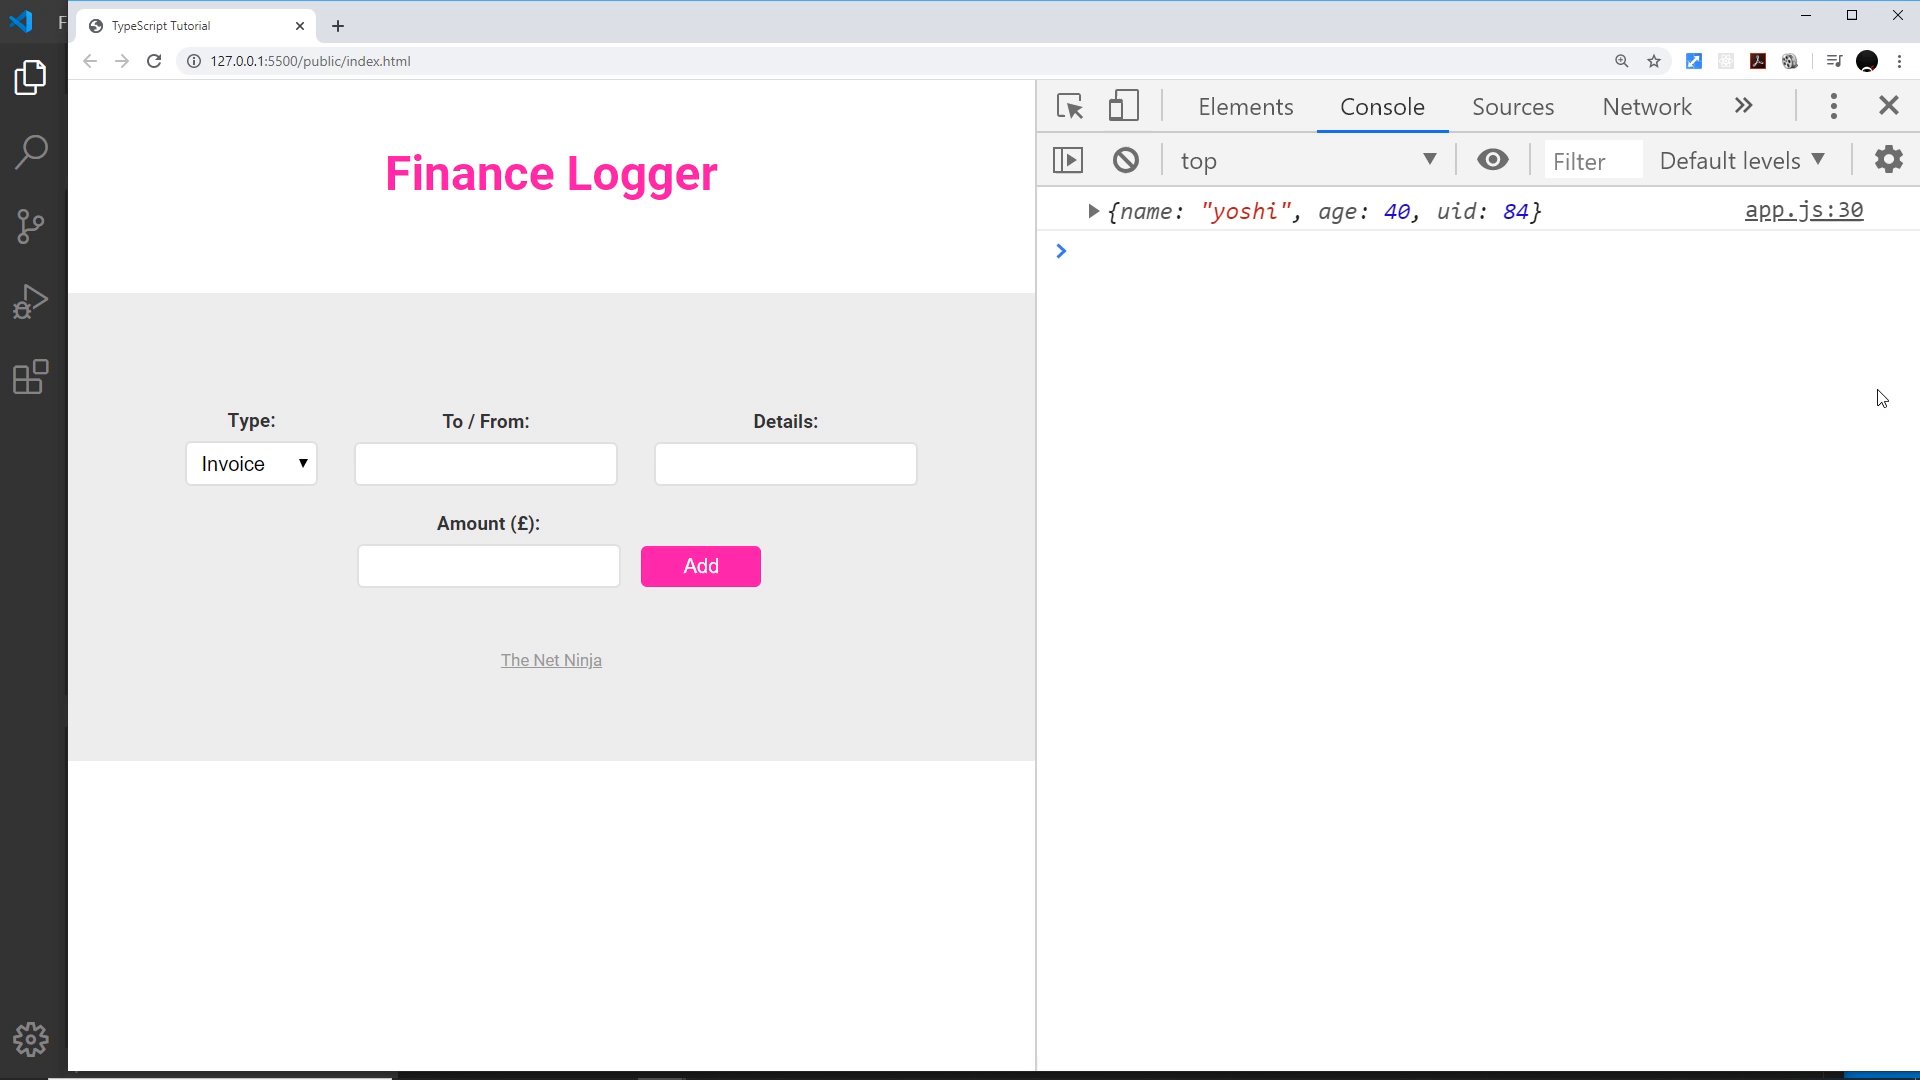
Task: Open the Chrome three-dot menu
Action: [x=1900, y=61]
